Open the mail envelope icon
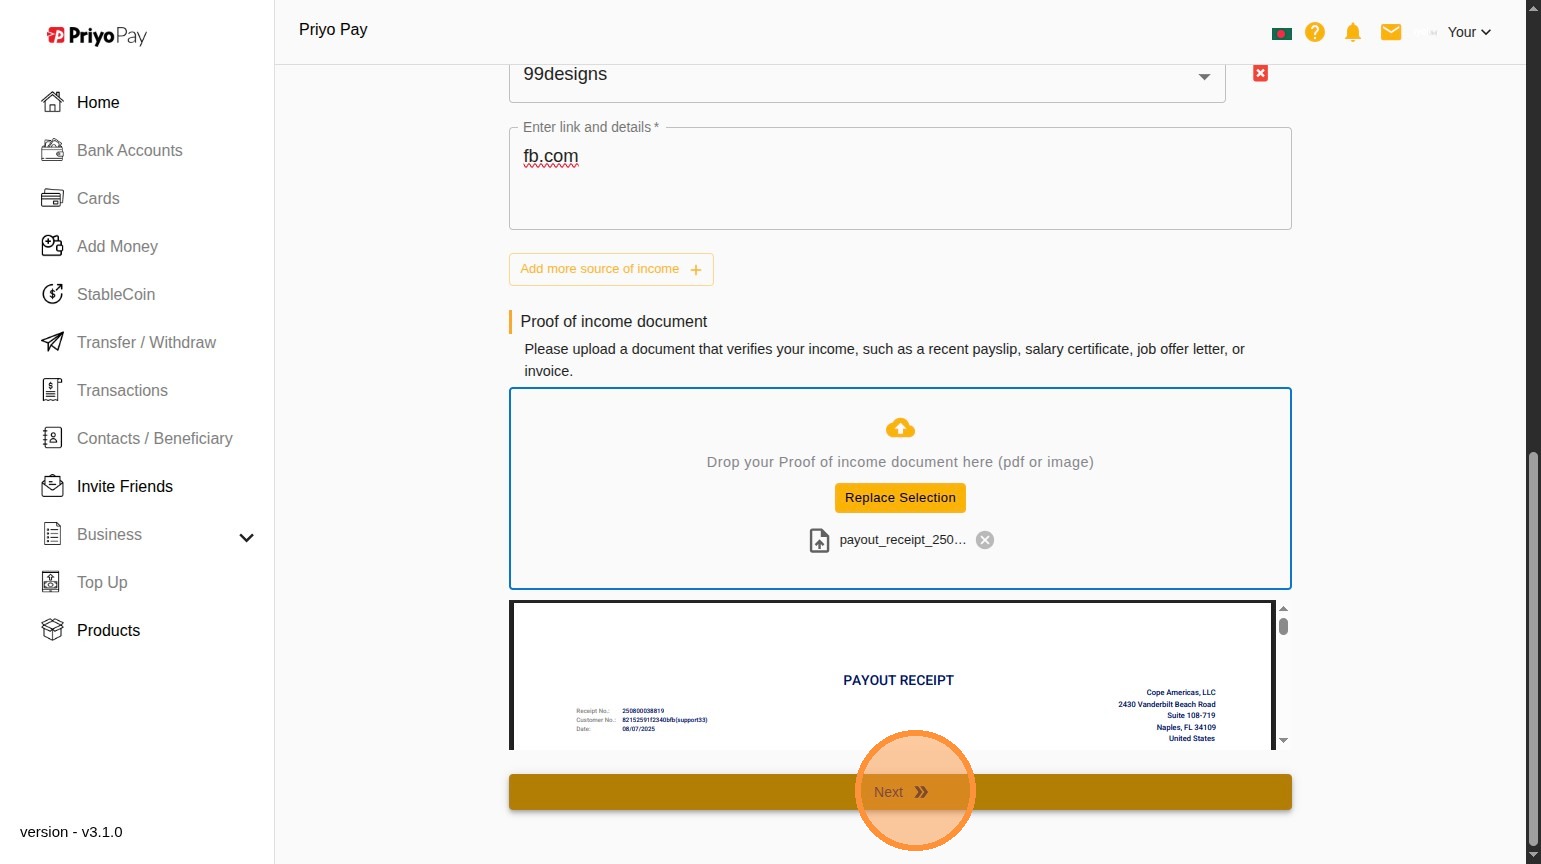1541x864 pixels. [1391, 32]
